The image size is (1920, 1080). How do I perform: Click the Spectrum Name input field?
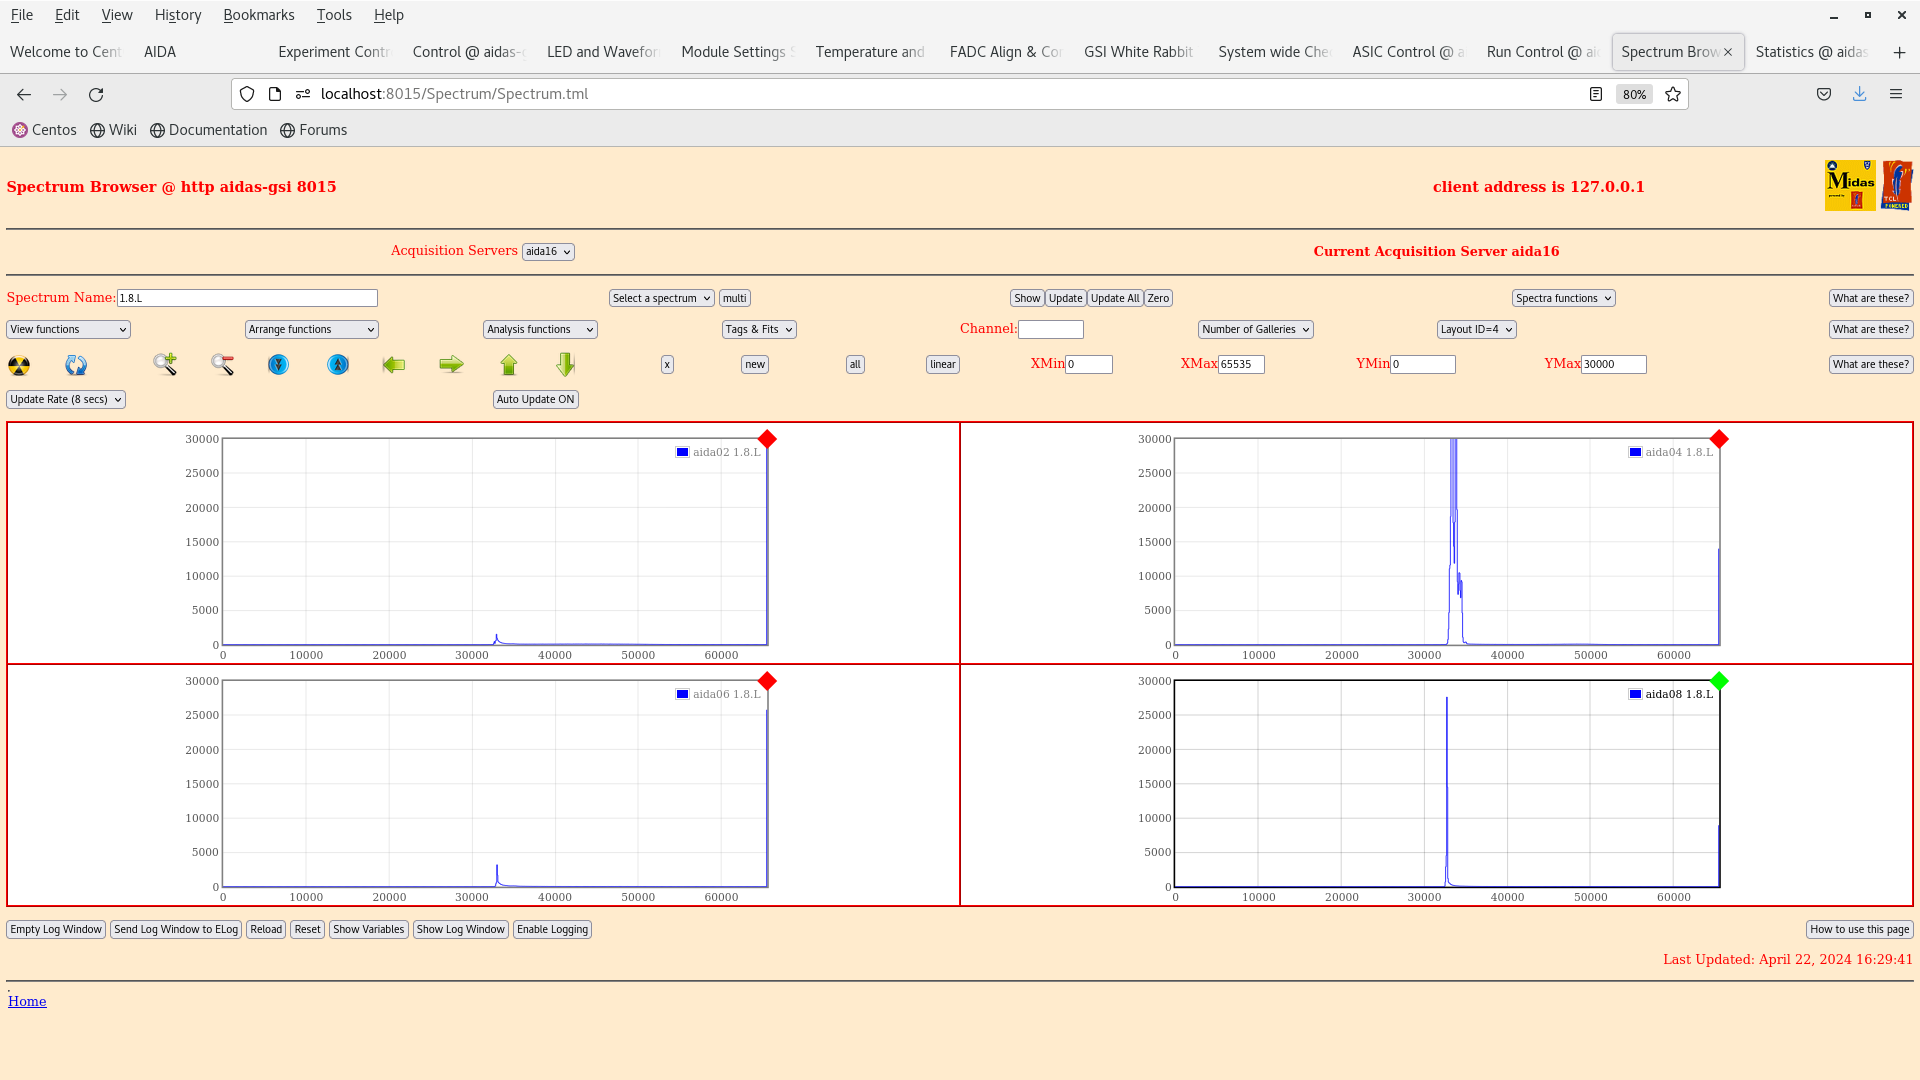coord(247,298)
